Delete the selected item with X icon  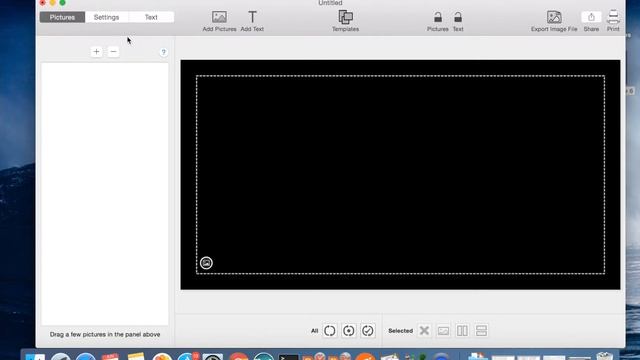tap(424, 331)
